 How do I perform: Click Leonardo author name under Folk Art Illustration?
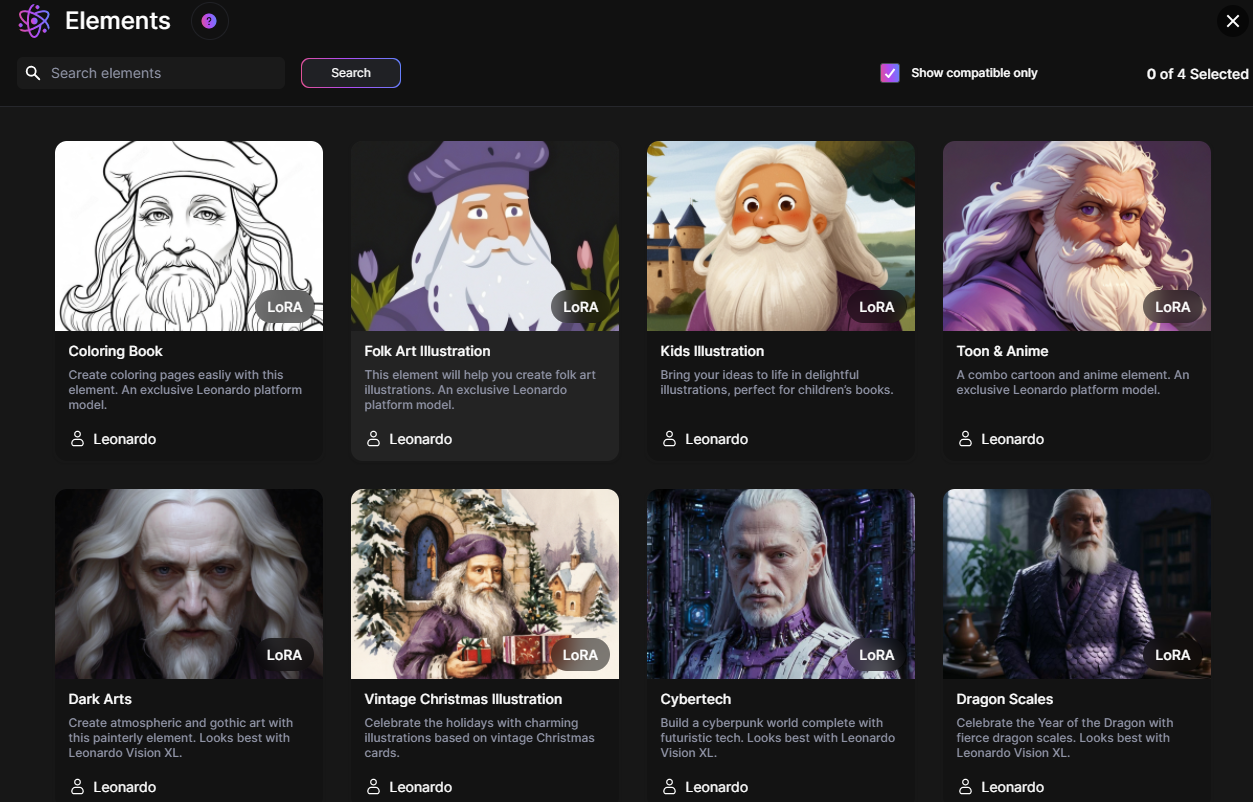[421, 439]
